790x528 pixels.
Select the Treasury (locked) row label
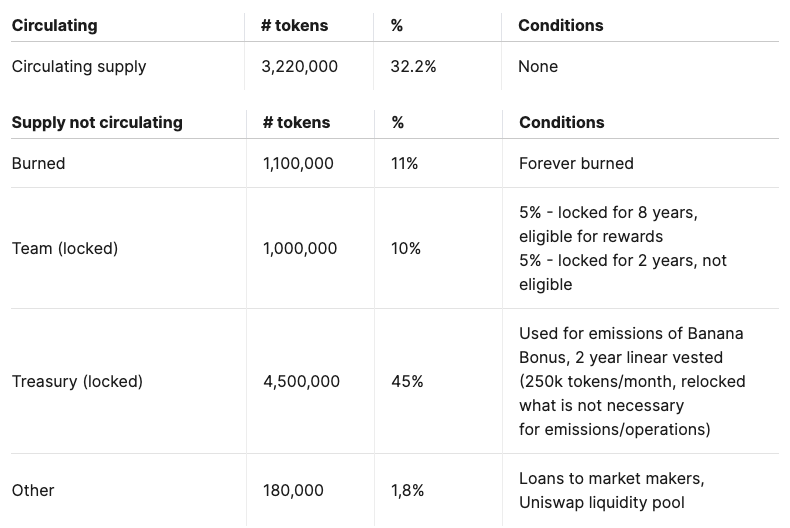point(77,381)
